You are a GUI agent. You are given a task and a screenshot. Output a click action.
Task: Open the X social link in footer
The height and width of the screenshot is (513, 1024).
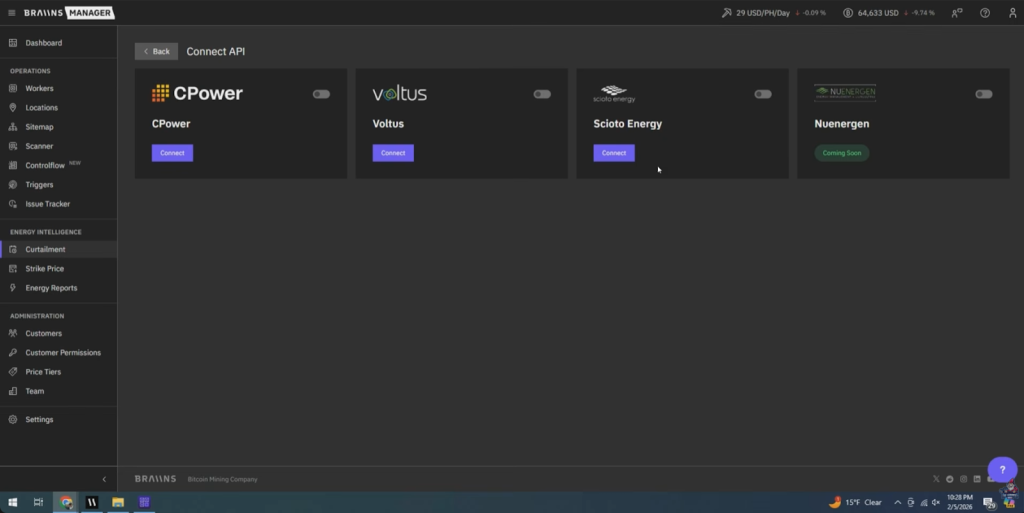[936, 479]
